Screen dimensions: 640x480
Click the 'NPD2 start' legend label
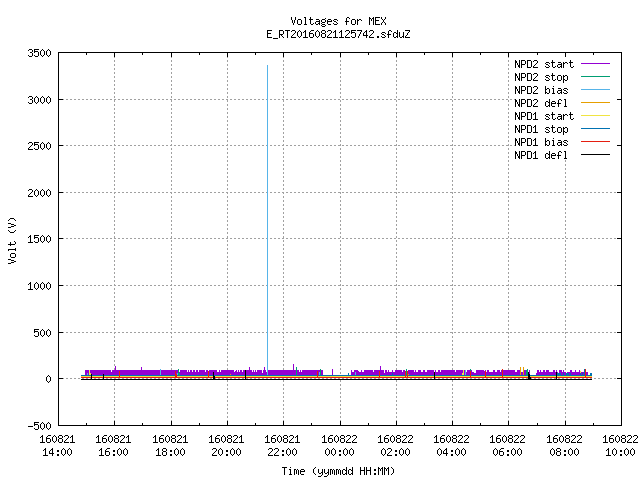click(544, 64)
